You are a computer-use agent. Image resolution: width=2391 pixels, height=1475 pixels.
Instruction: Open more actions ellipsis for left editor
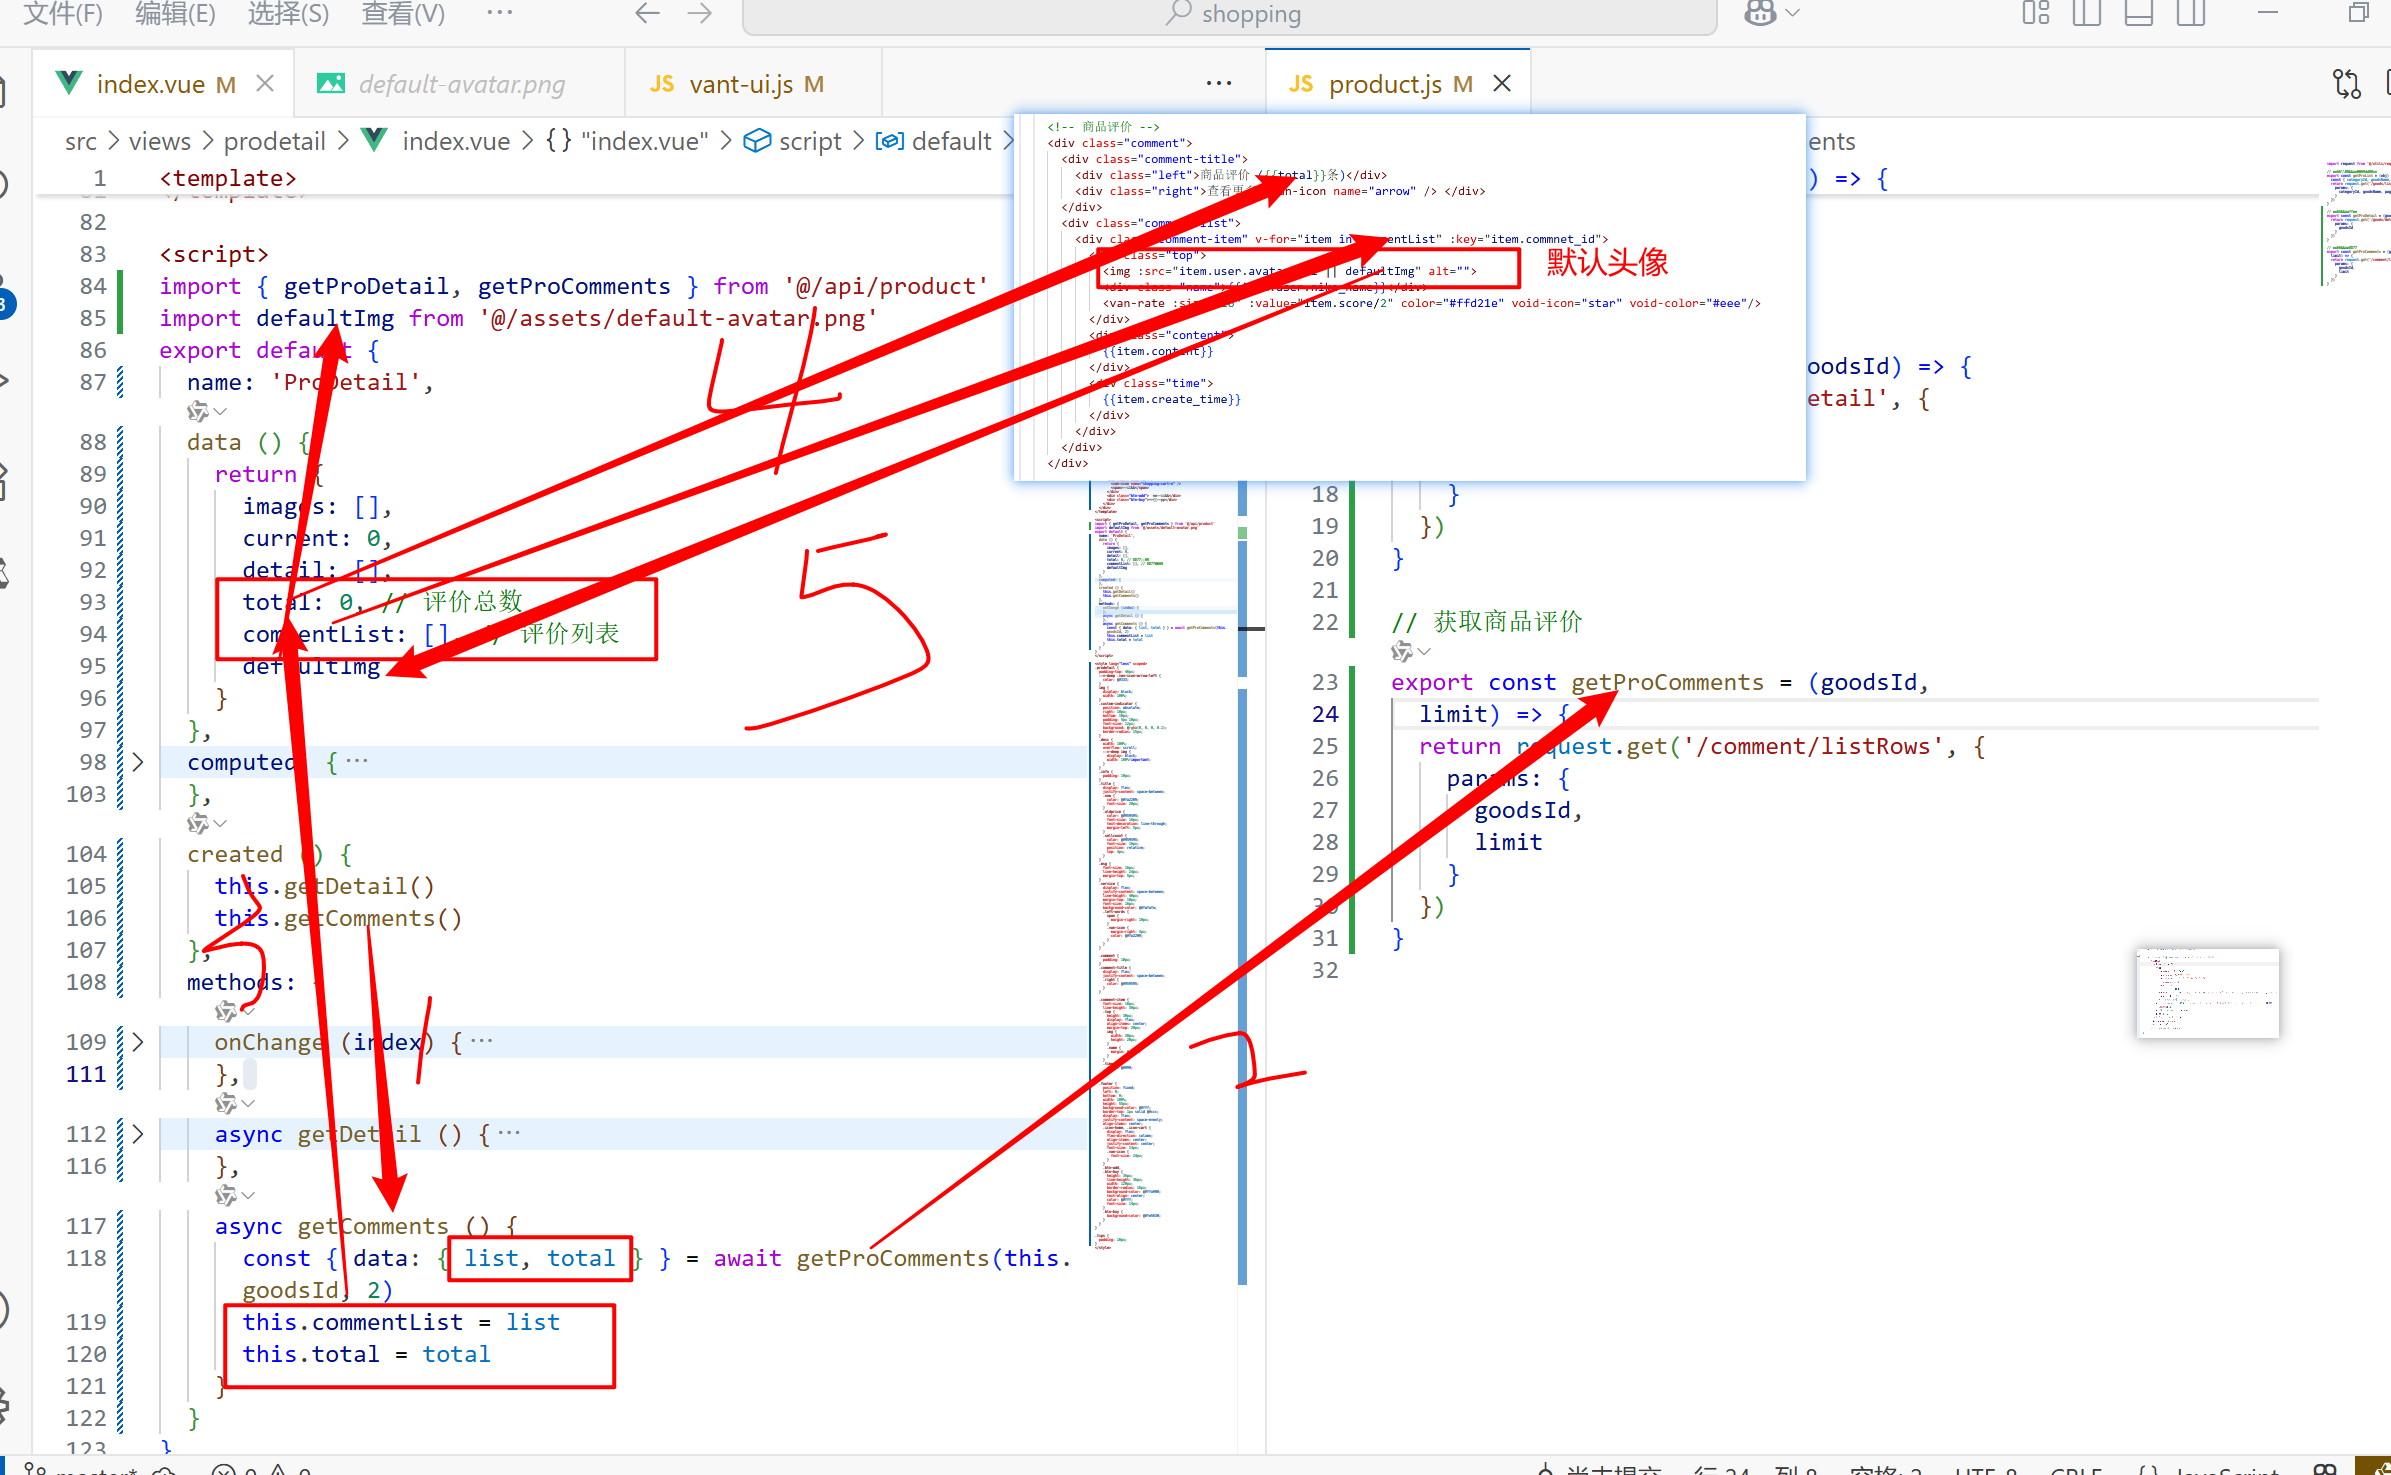click(x=1218, y=84)
